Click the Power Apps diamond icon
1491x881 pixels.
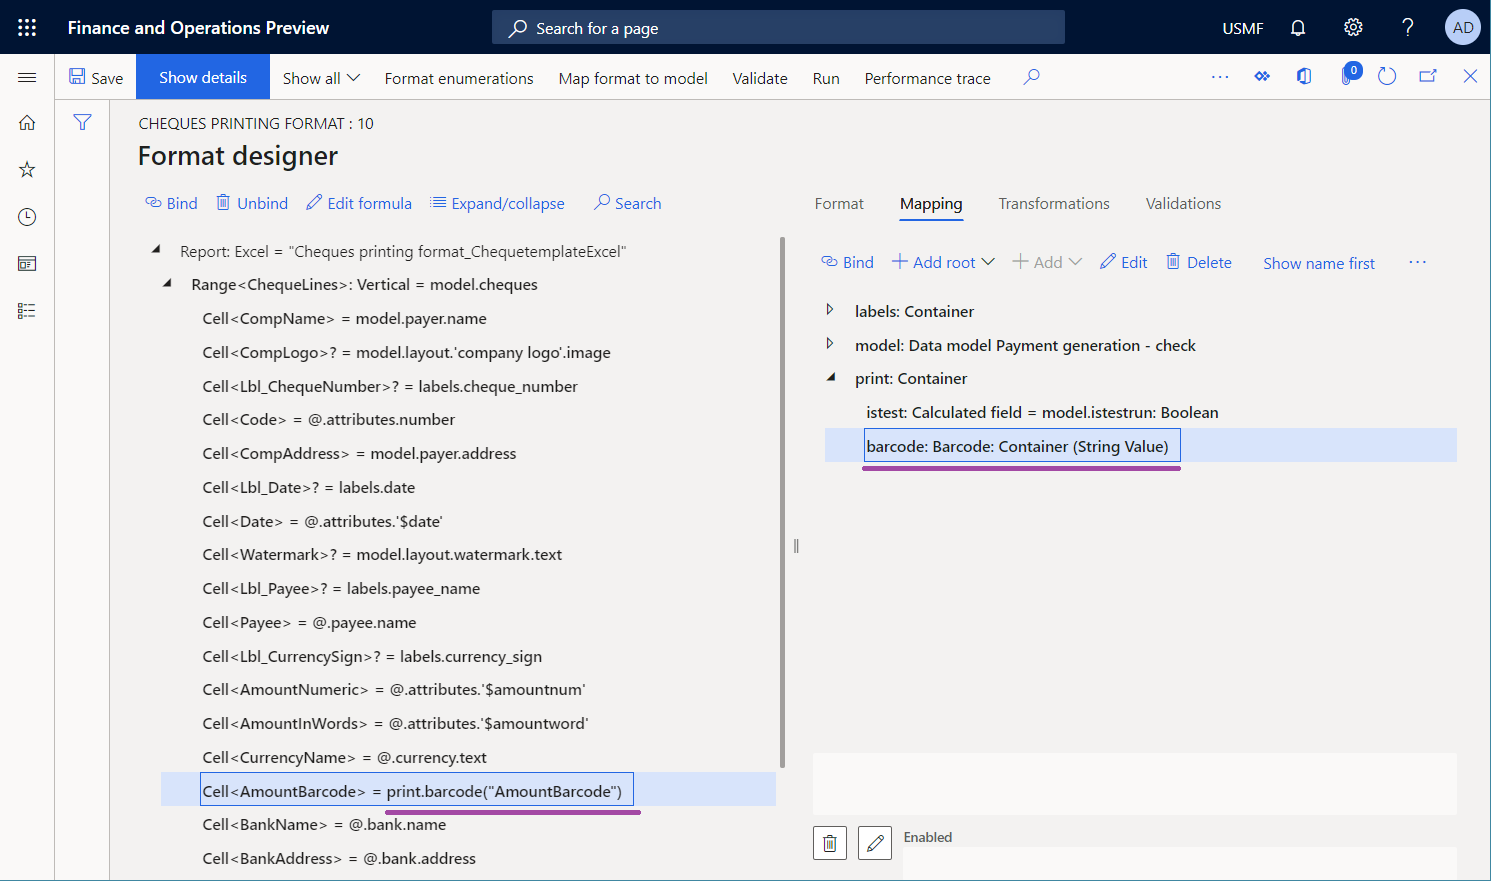click(1262, 77)
